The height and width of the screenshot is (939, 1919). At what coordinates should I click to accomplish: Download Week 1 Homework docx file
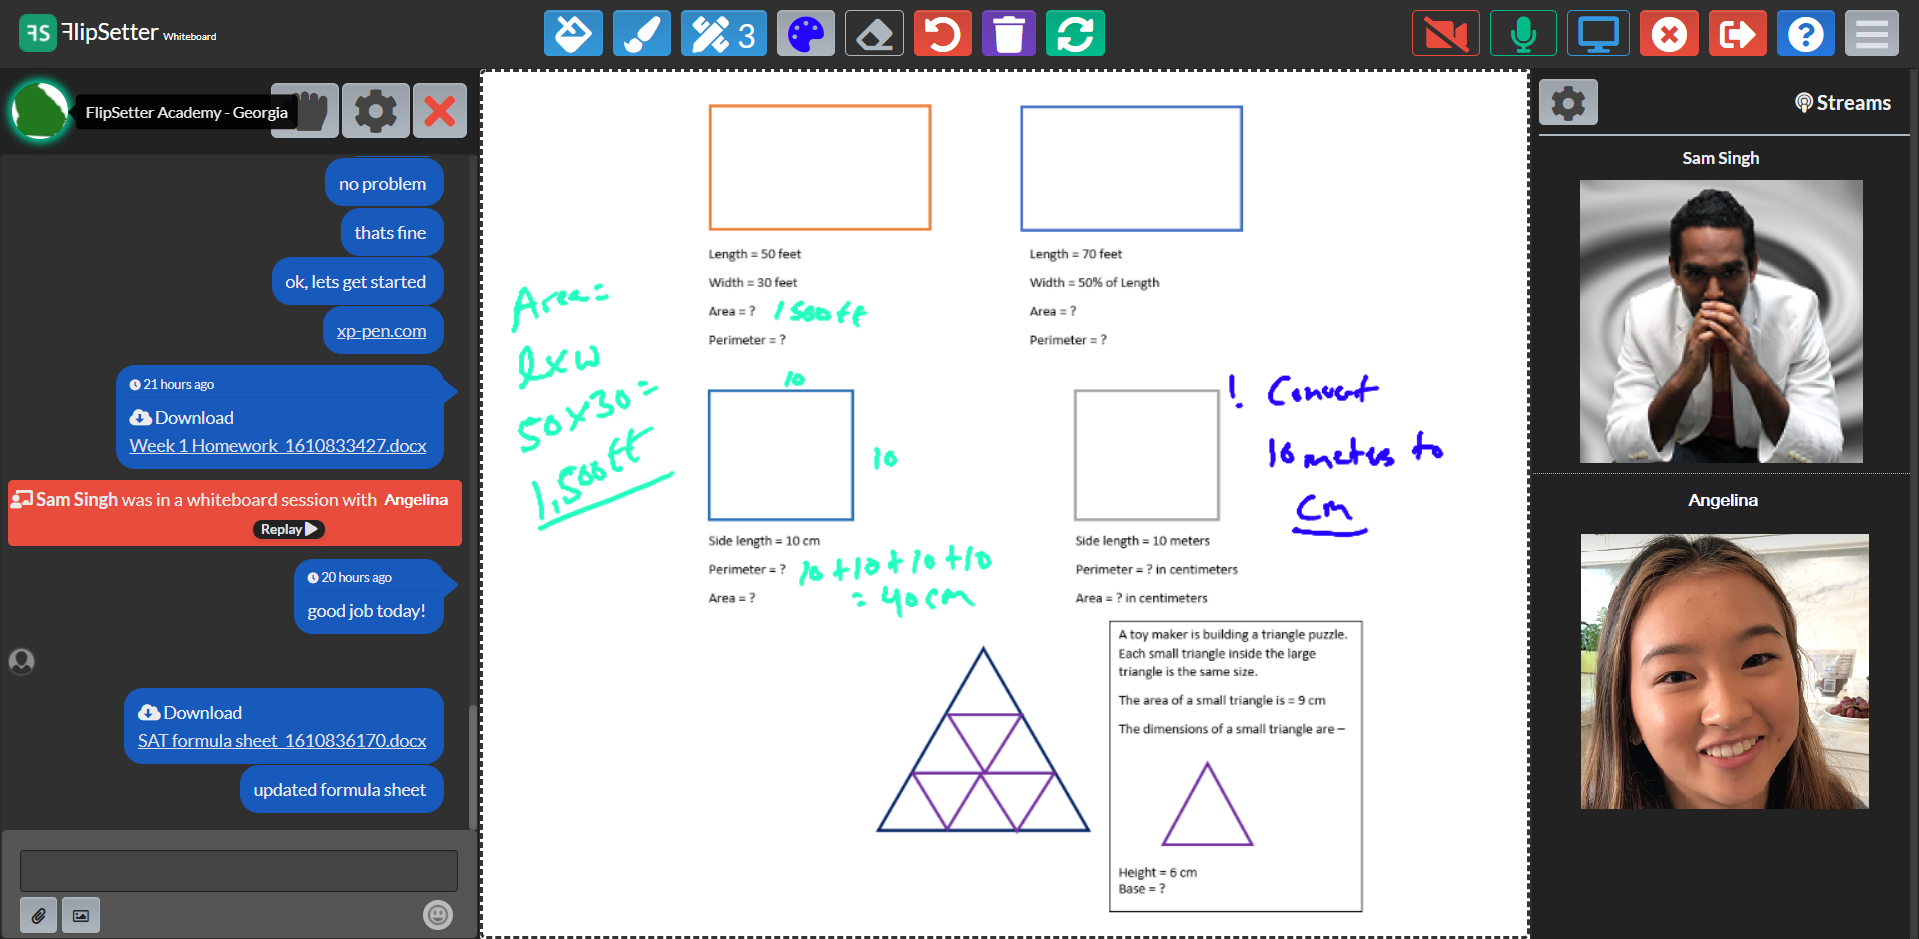(x=278, y=445)
